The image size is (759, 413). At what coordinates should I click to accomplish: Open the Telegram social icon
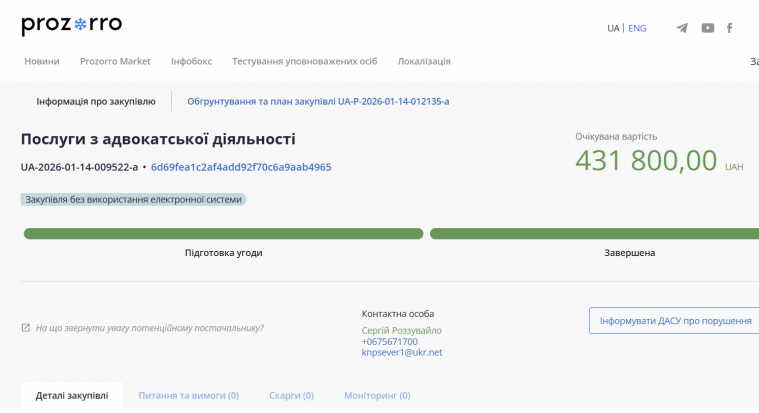(x=682, y=28)
